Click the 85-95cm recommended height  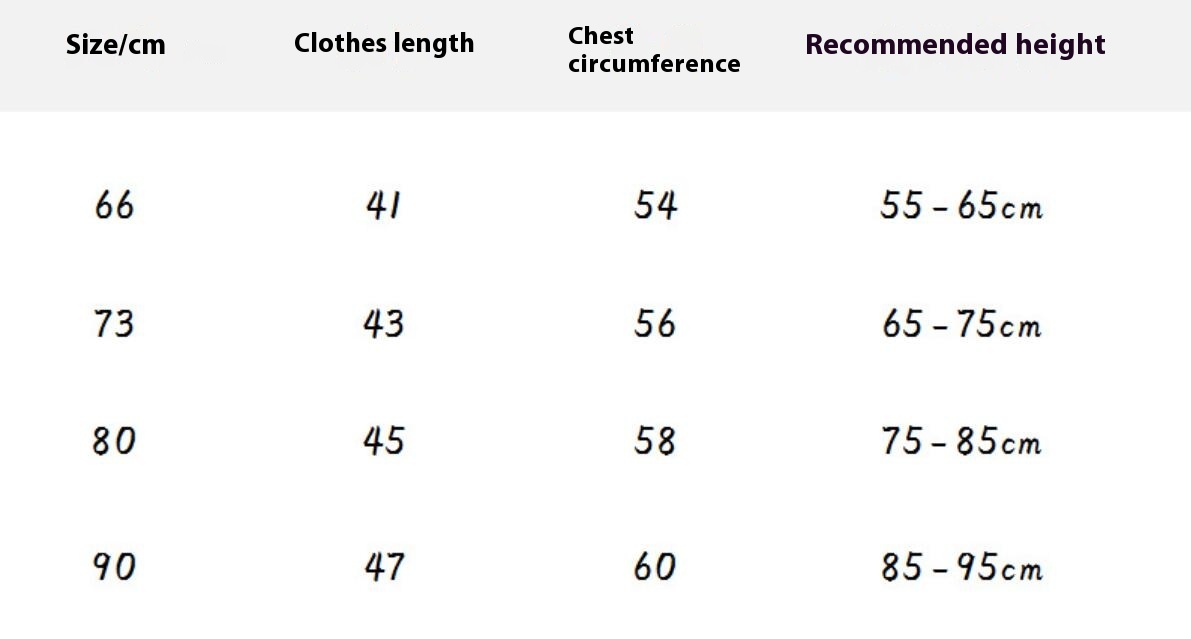pyautogui.click(x=961, y=568)
